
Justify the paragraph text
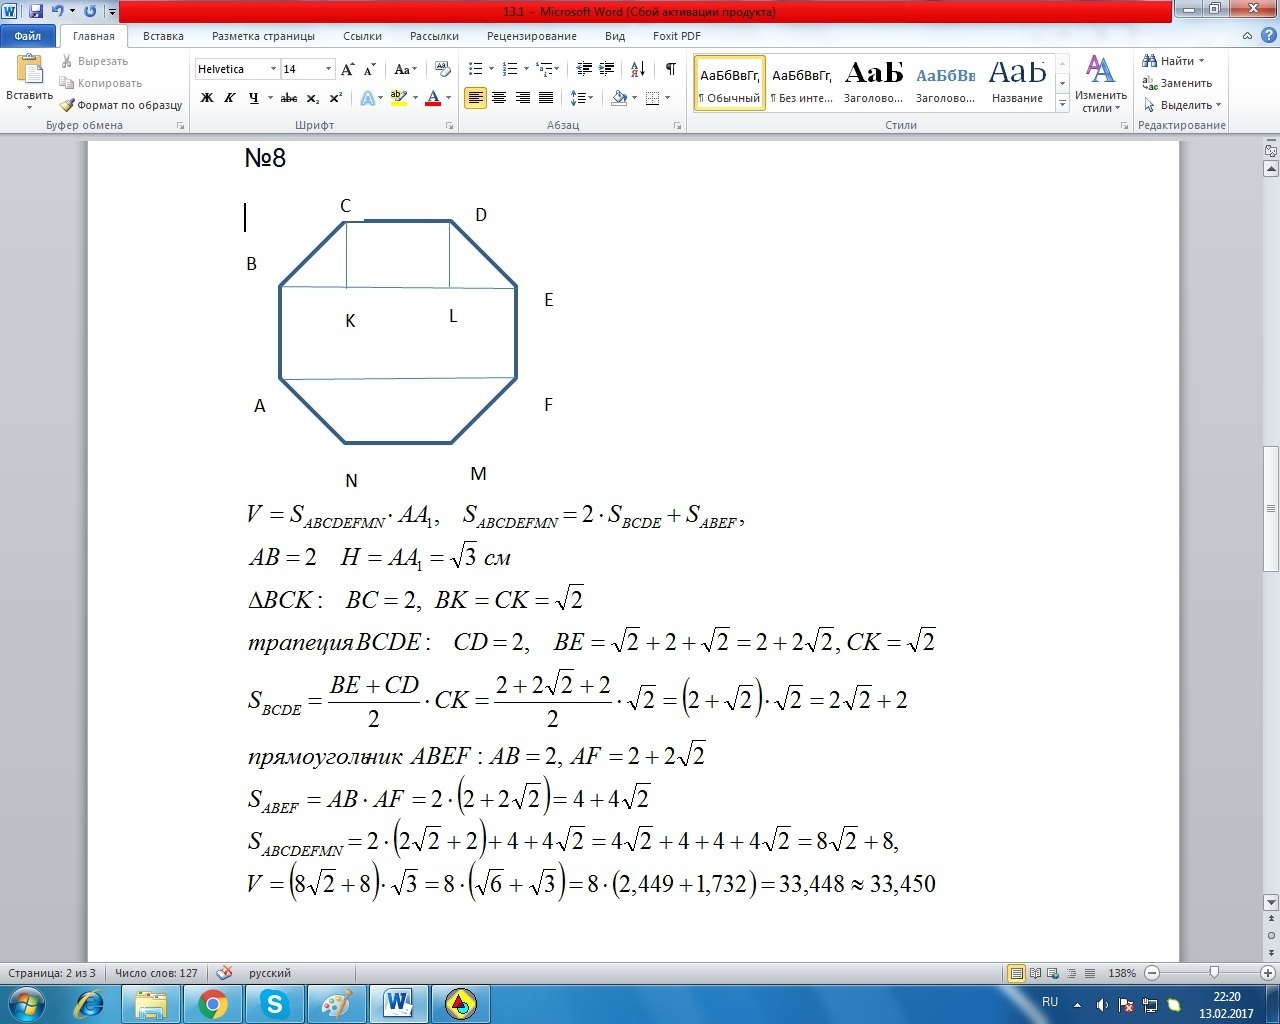pyautogui.click(x=546, y=98)
